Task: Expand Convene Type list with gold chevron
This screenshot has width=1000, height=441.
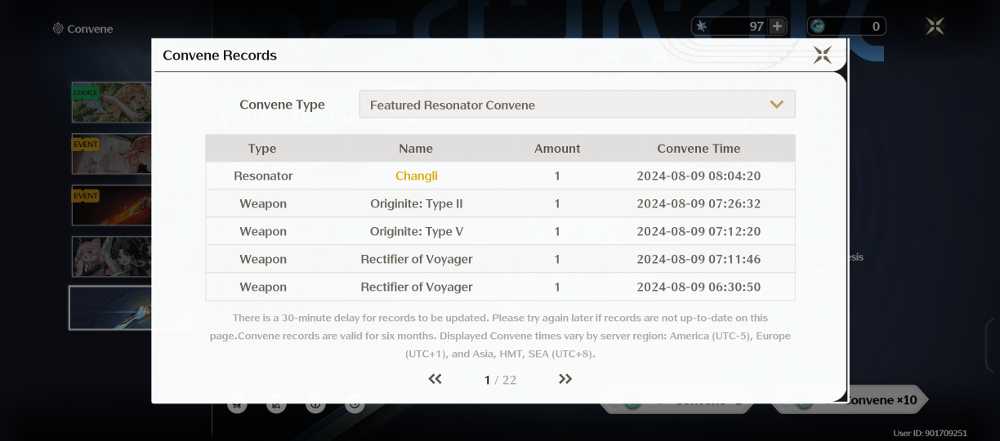Action: (x=776, y=105)
